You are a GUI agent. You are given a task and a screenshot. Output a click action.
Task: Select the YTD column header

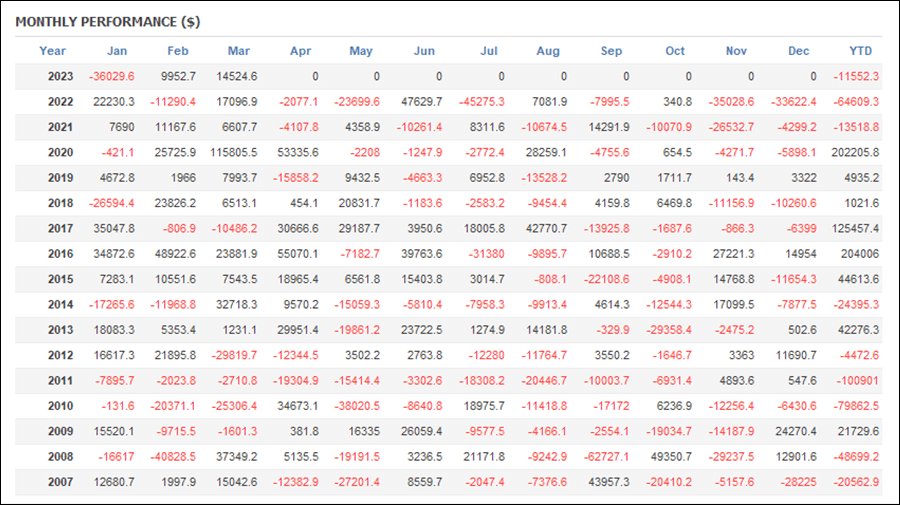pos(860,51)
